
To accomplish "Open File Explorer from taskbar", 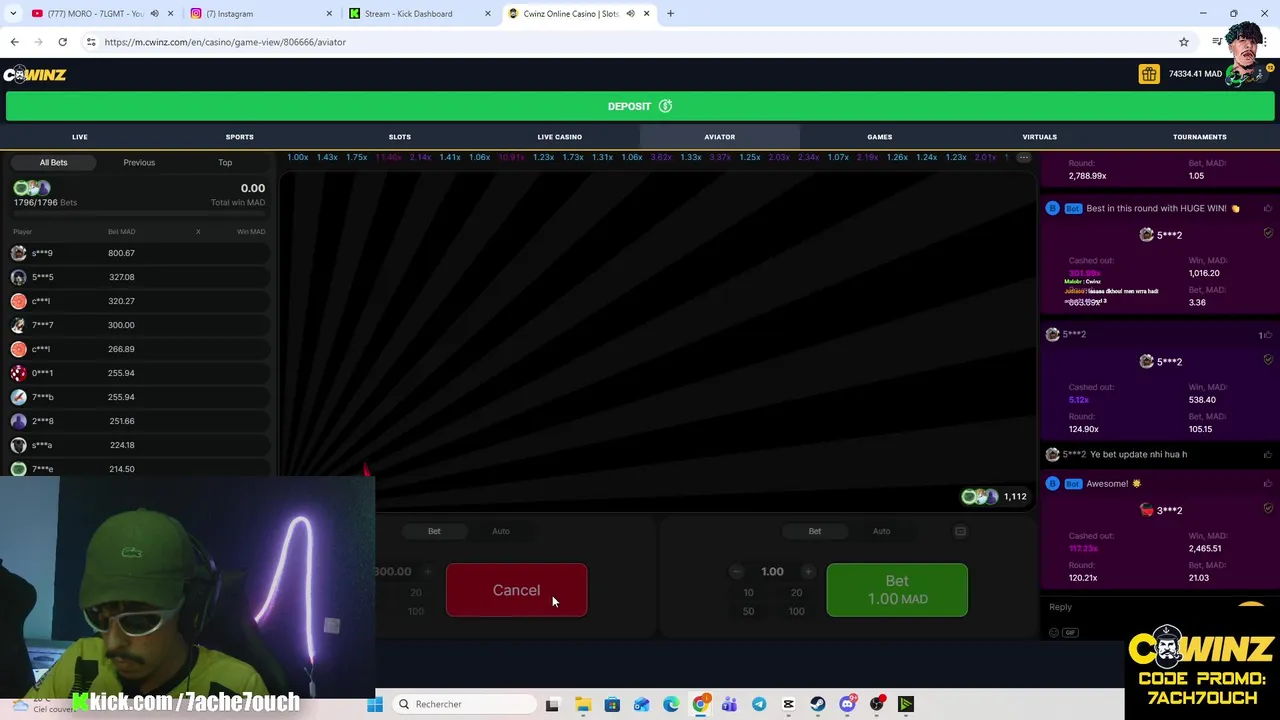I will click(583, 704).
